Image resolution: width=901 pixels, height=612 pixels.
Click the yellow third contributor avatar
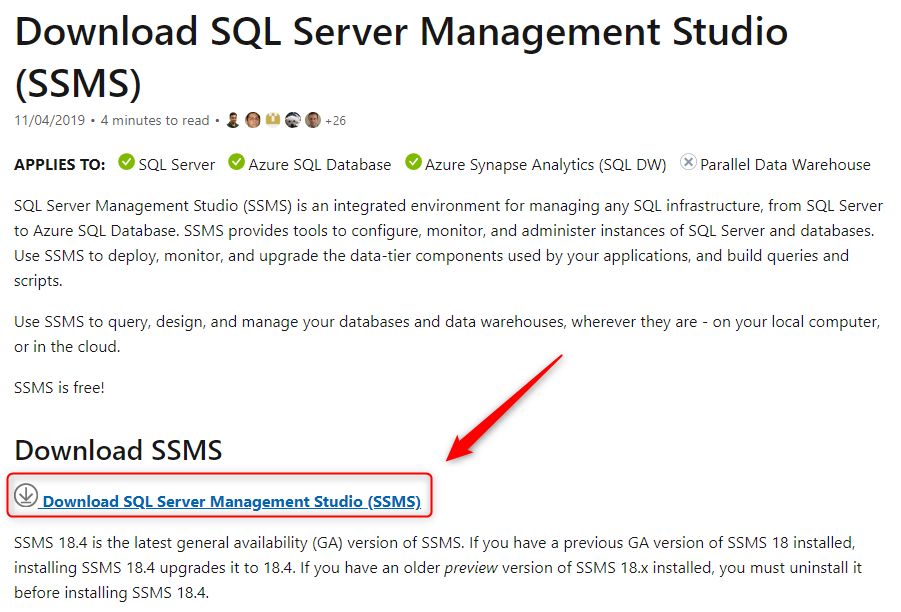pyautogui.click(x=273, y=120)
